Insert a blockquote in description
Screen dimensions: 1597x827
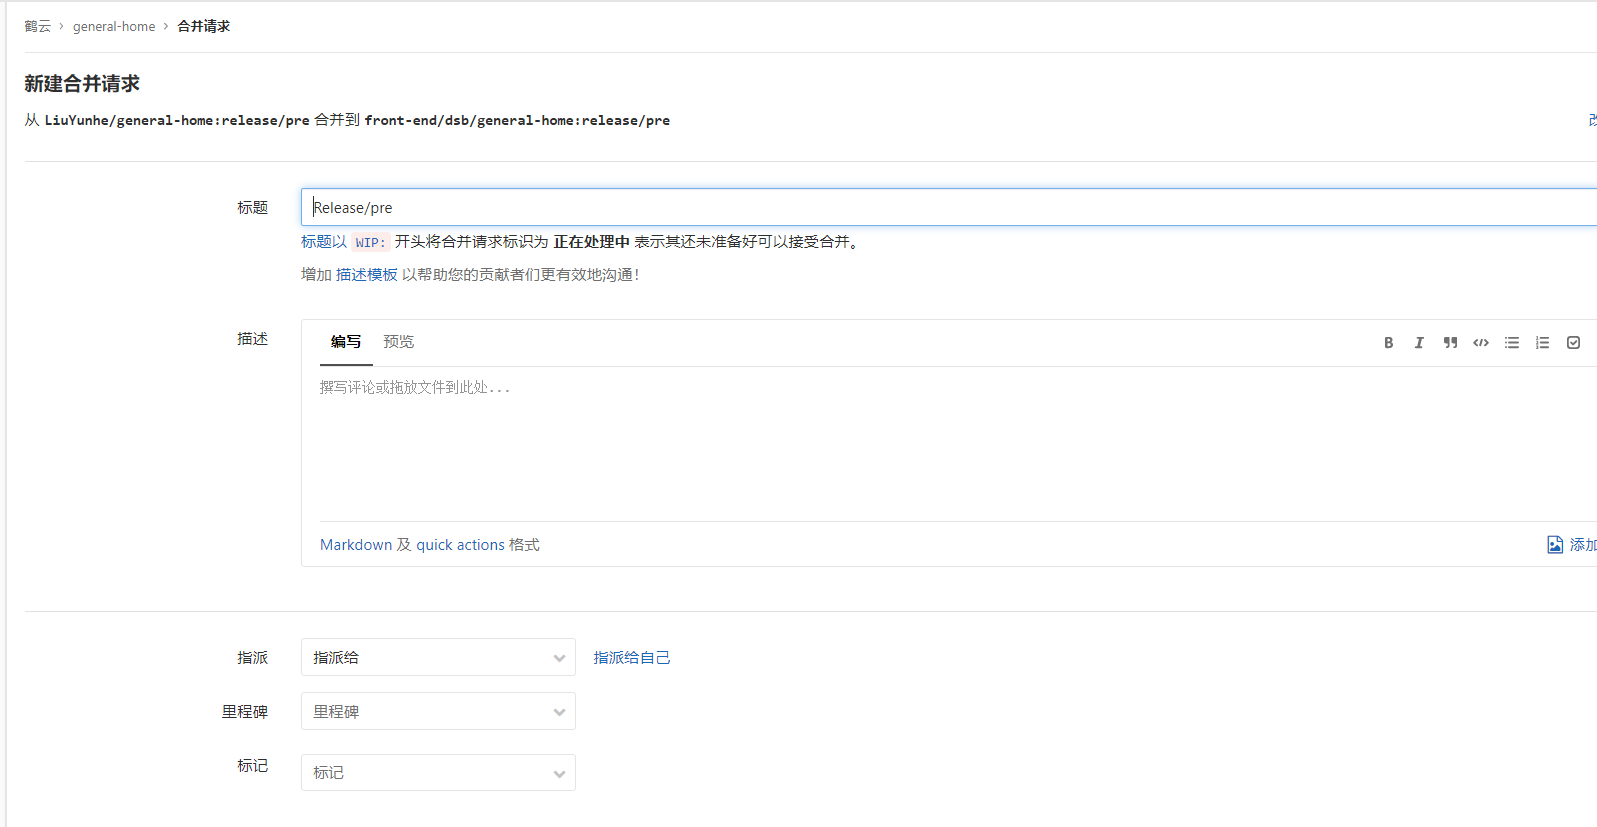tap(1450, 343)
